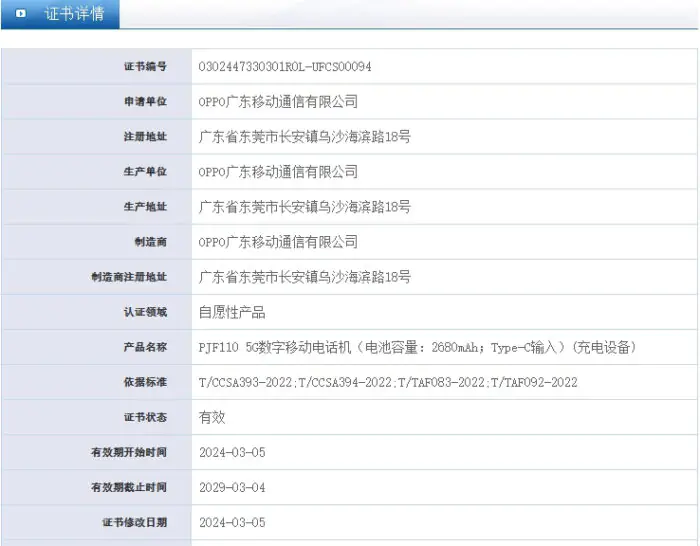700x546 pixels.
Task: Click the 产品名称 label
Action: click(145, 347)
